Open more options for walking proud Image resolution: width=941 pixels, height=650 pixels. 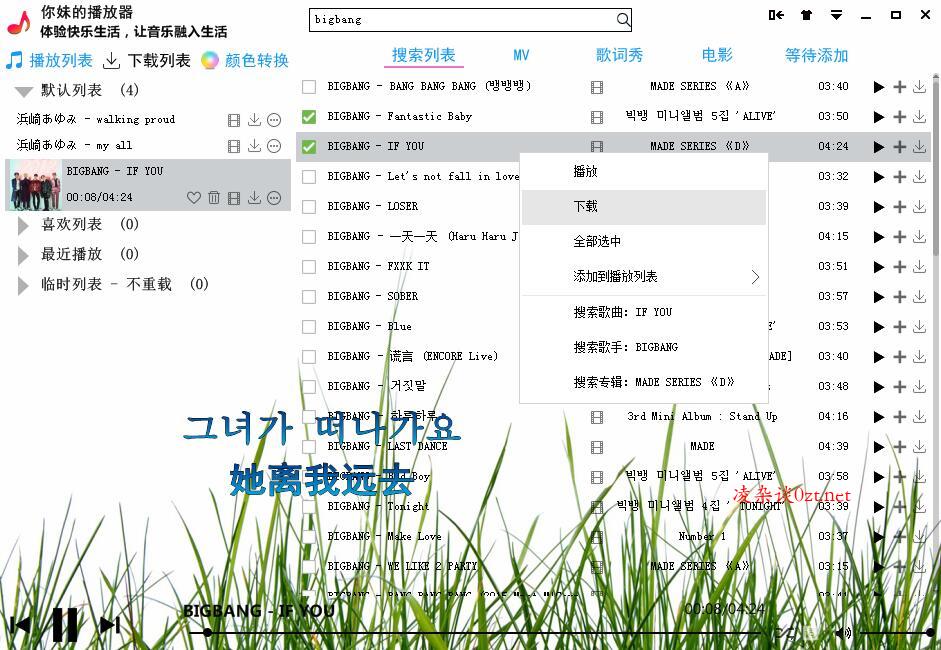(x=274, y=120)
